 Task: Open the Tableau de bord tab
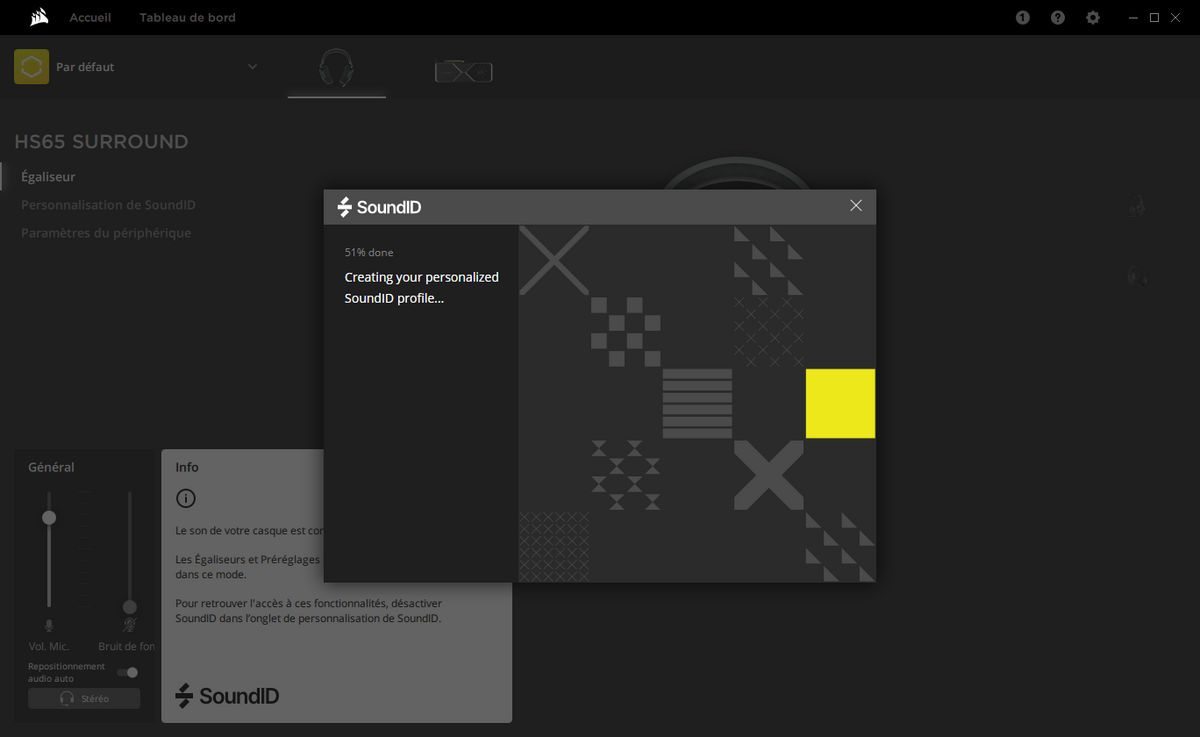pos(187,18)
